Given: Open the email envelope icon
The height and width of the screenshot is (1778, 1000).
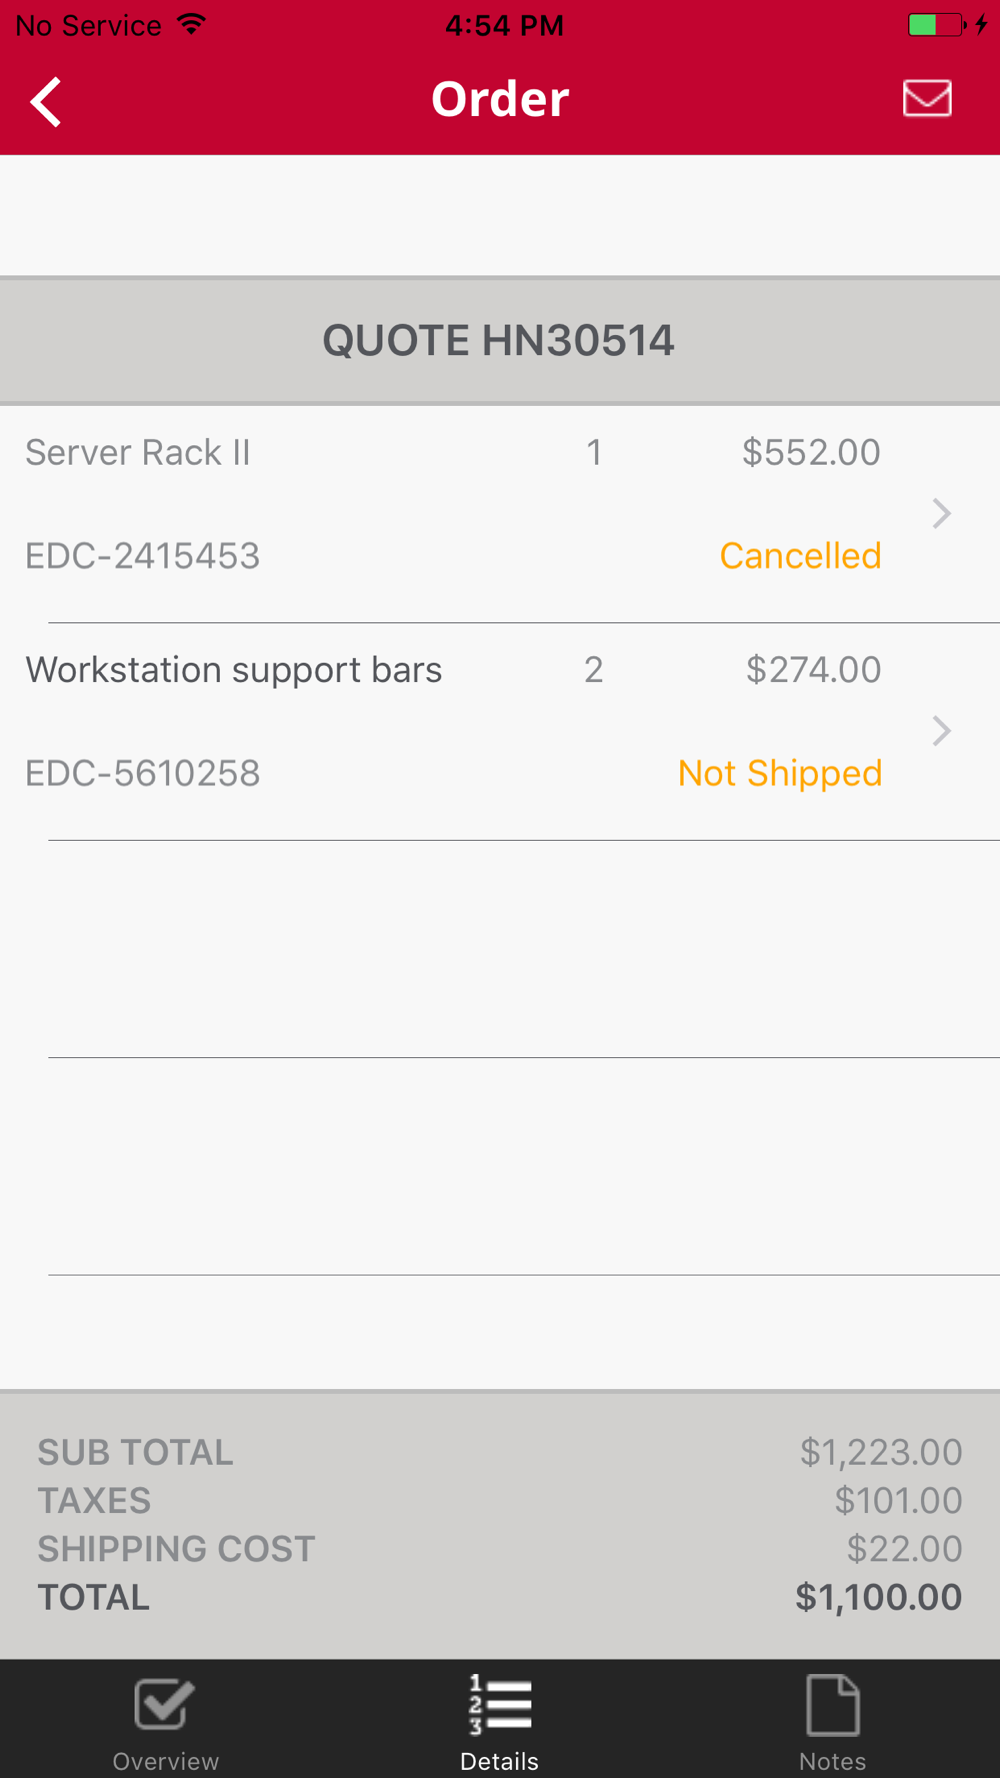Looking at the screenshot, I should coord(927,98).
